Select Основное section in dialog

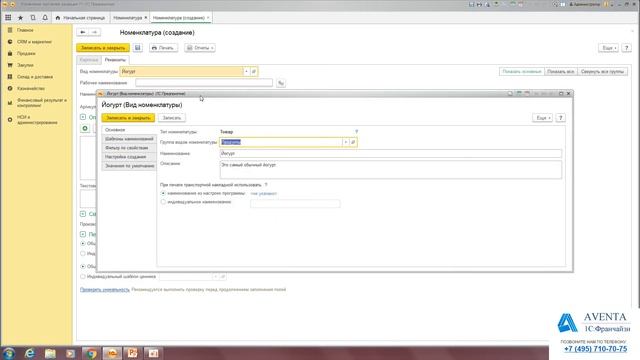click(x=129, y=130)
